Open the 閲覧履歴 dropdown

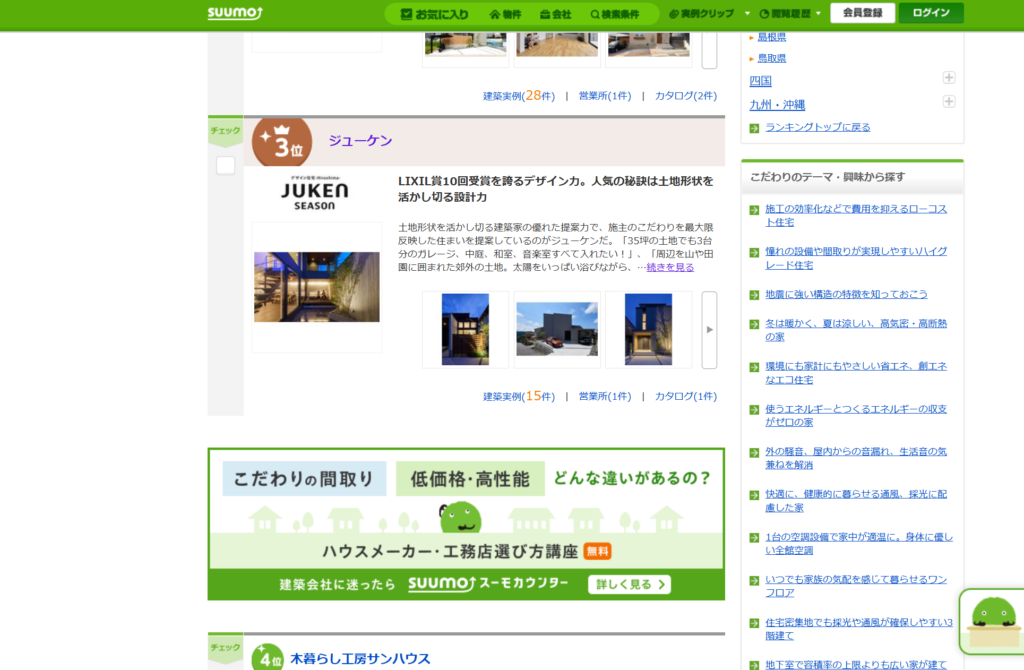(x=790, y=13)
